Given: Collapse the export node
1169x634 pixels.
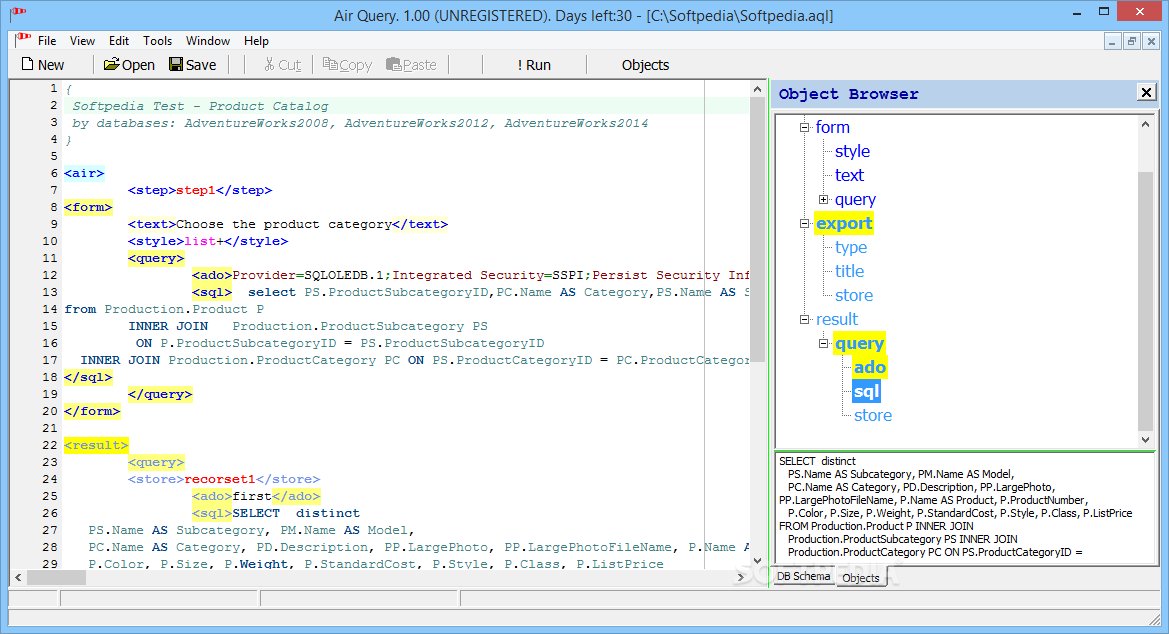Looking at the screenshot, I should click(x=804, y=223).
